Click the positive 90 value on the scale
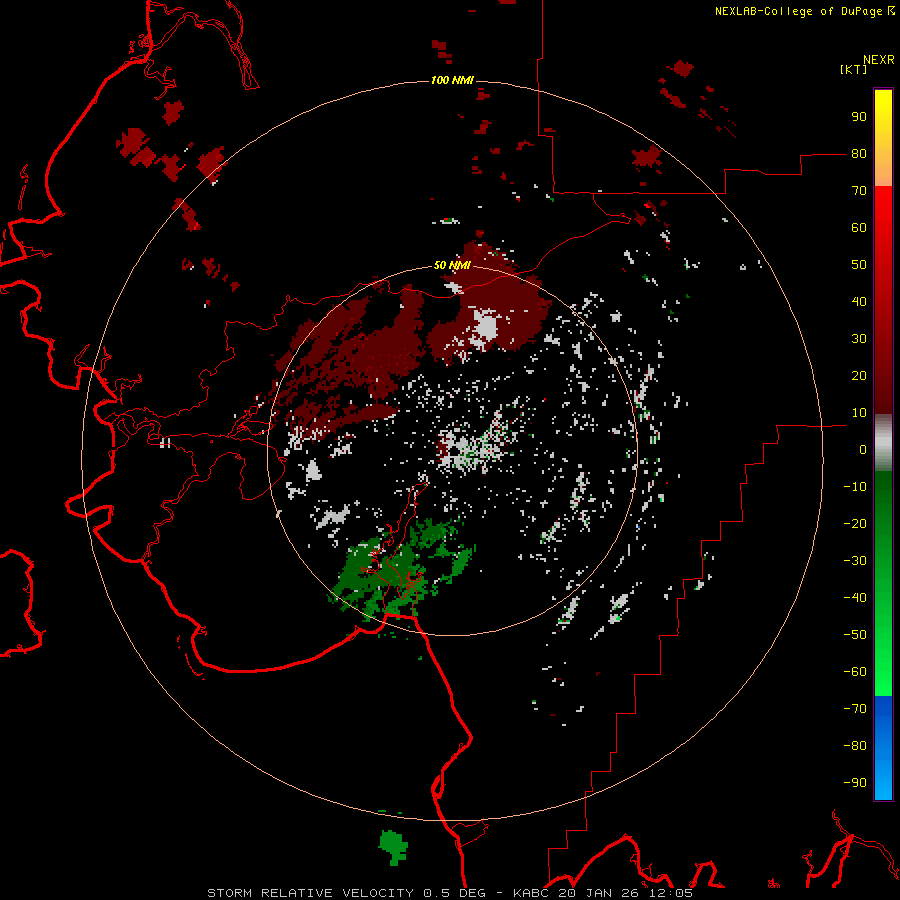The width and height of the screenshot is (900, 900). click(x=859, y=117)
